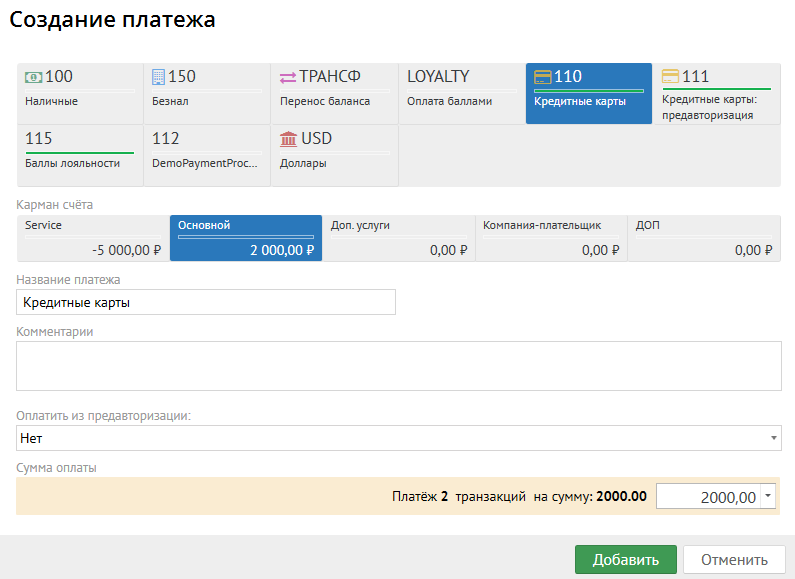Click the Название платежа text field
The width and height of the screenshot is (795, 579).
coord(206,302)
